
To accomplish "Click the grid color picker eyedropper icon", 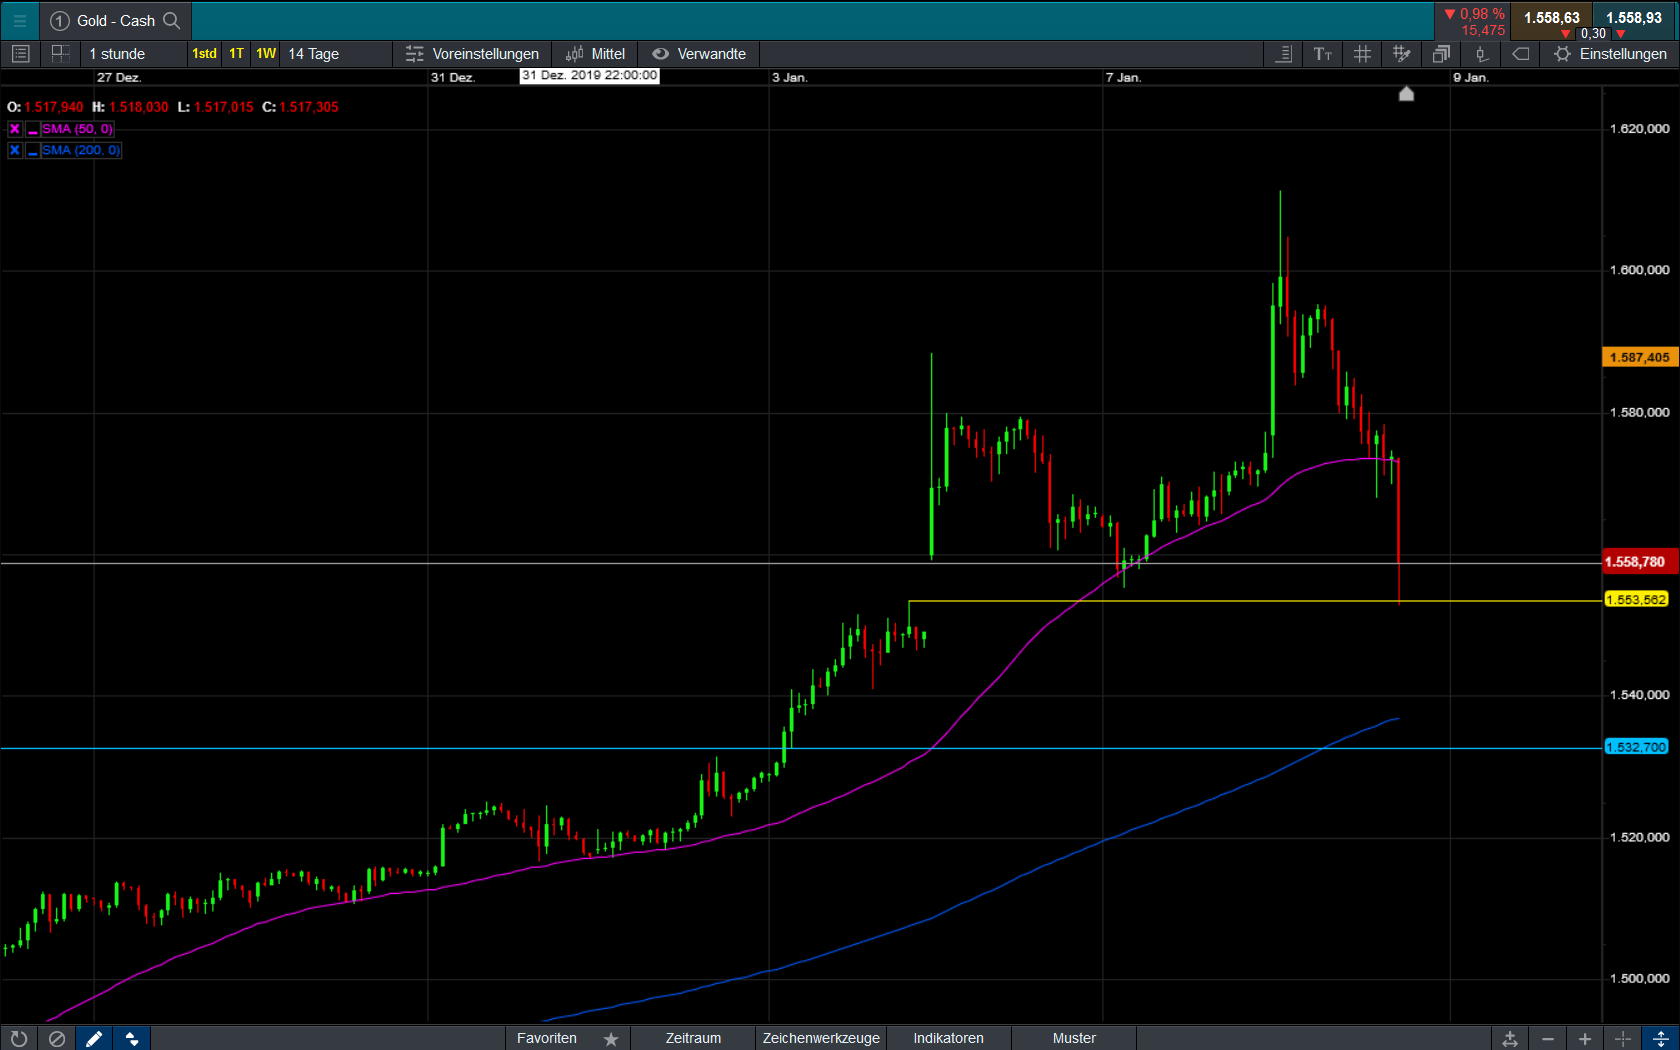I will pyautogui.click(x=1401, y=54).
